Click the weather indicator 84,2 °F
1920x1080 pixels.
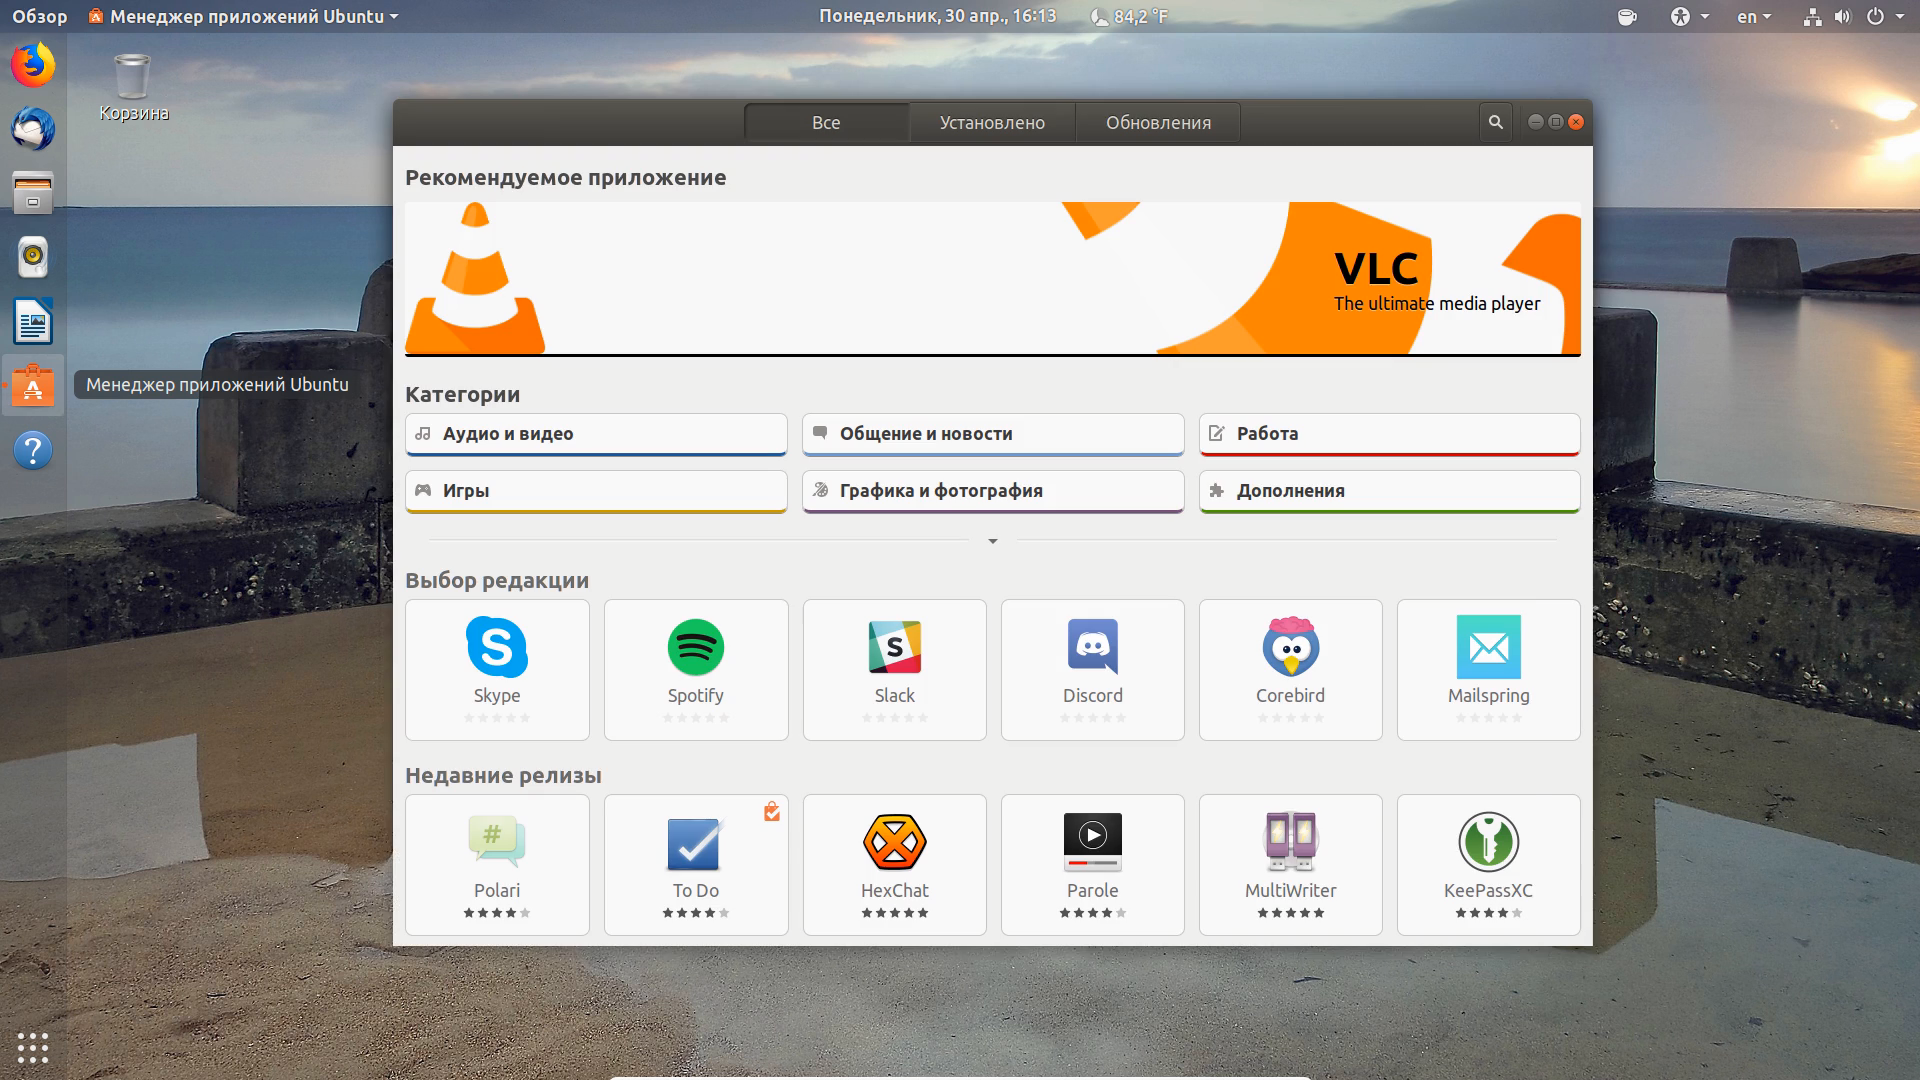pyautogui.click(x=1128, y=16)
